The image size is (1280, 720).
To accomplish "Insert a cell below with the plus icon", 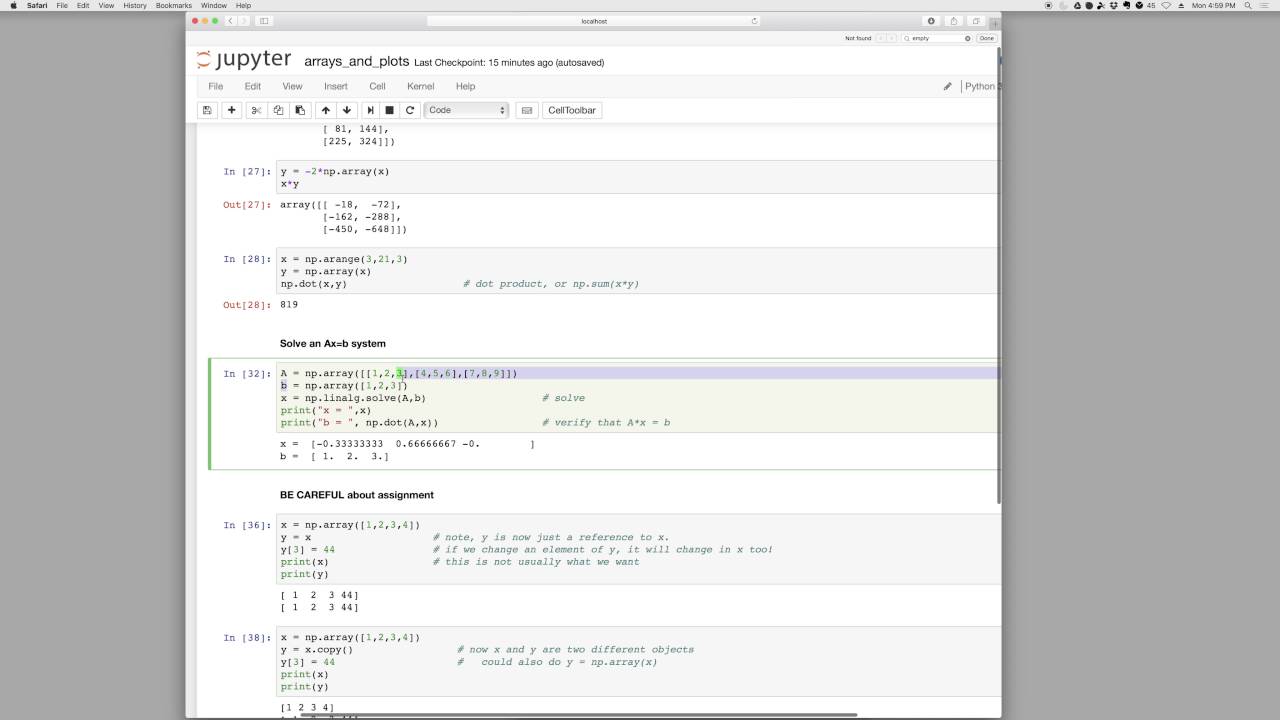I will point(232,110).
